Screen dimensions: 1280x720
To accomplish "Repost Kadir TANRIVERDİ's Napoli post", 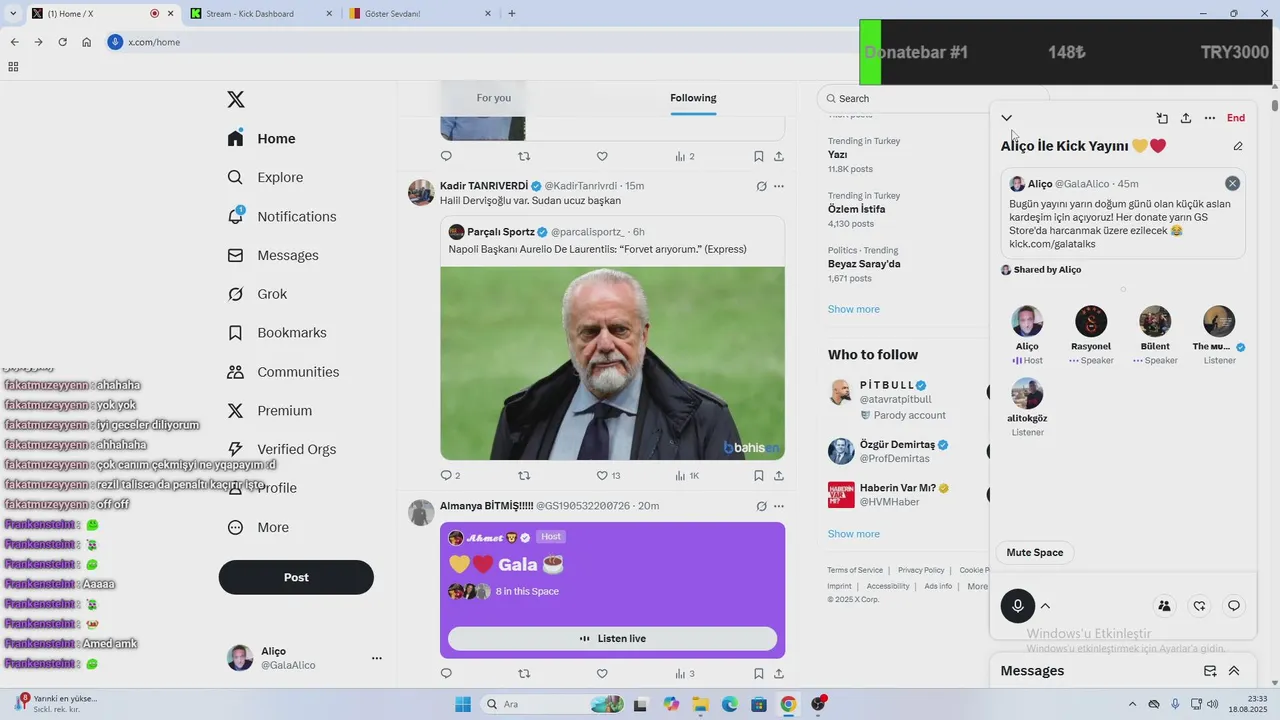I will (x=524, y=476).
